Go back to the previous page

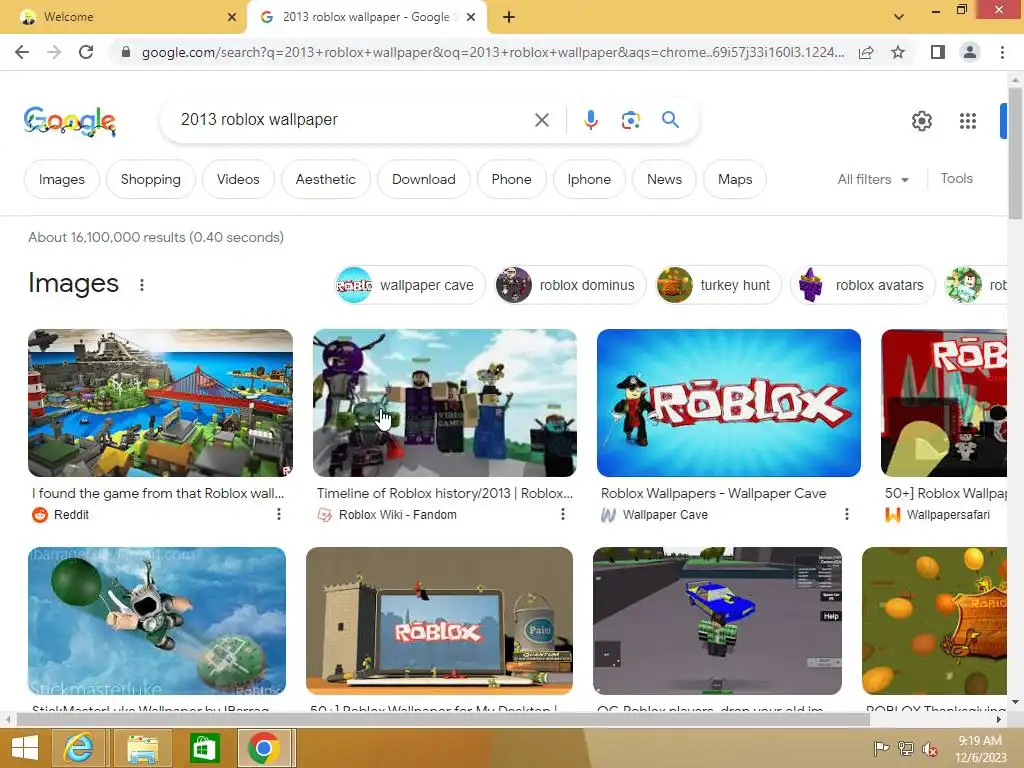22,52
